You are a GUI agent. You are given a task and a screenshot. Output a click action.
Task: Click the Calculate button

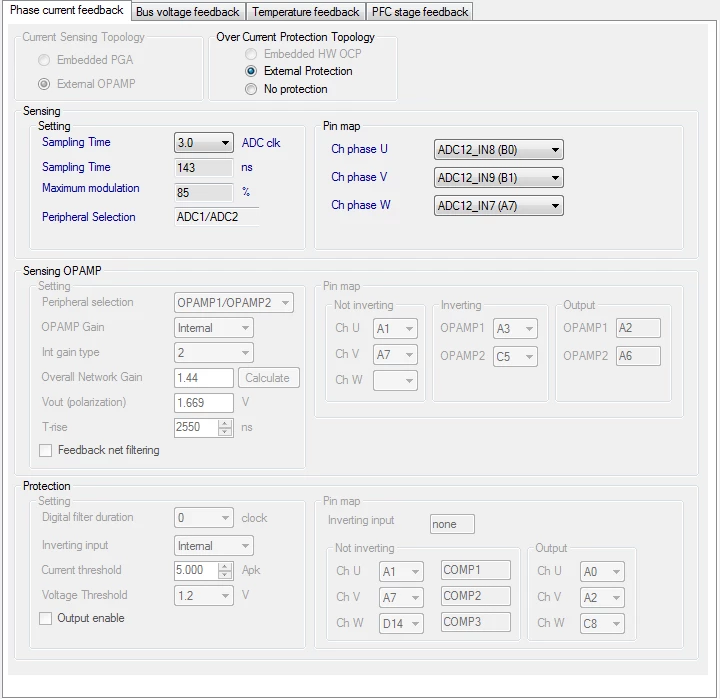tap(269, 378)
